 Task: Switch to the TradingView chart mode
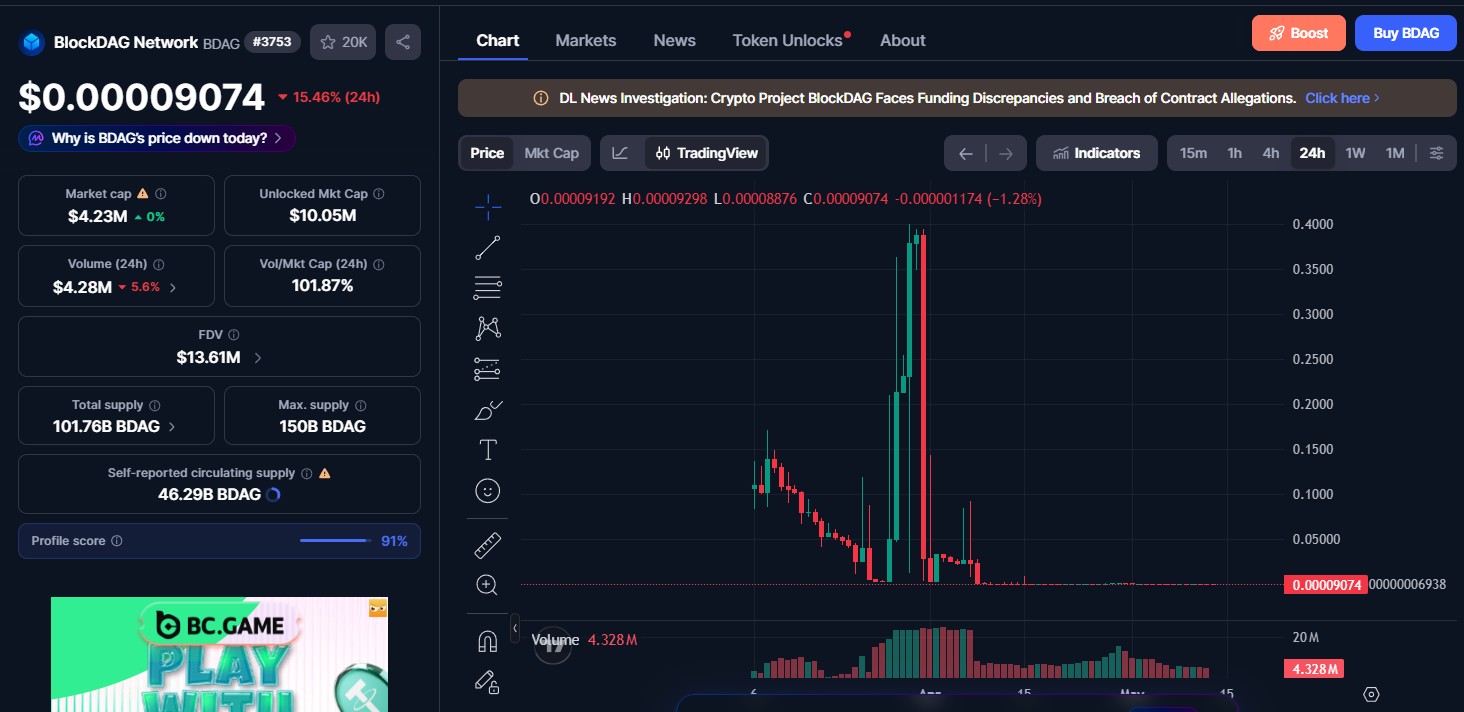click(707, 153)
